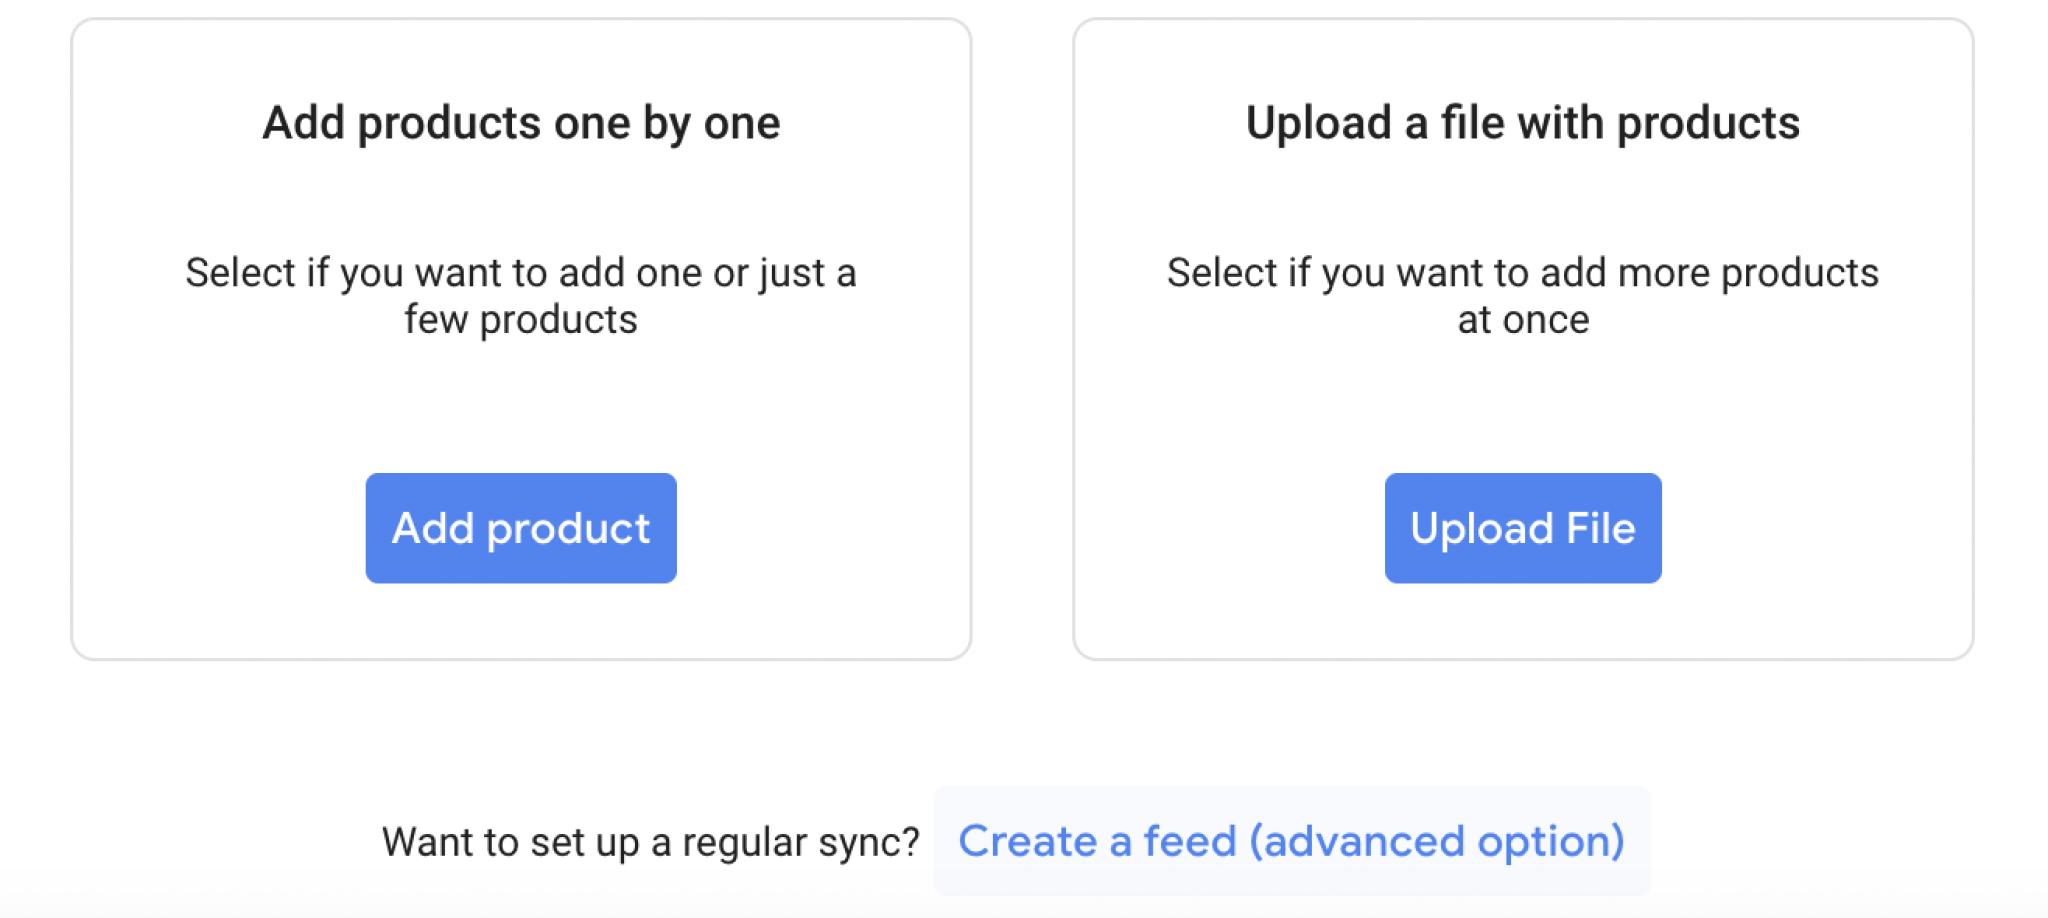Click "at once" in the right card description
The height and width of the screenshot is (918, 2048).
[x=1522, y=320]
